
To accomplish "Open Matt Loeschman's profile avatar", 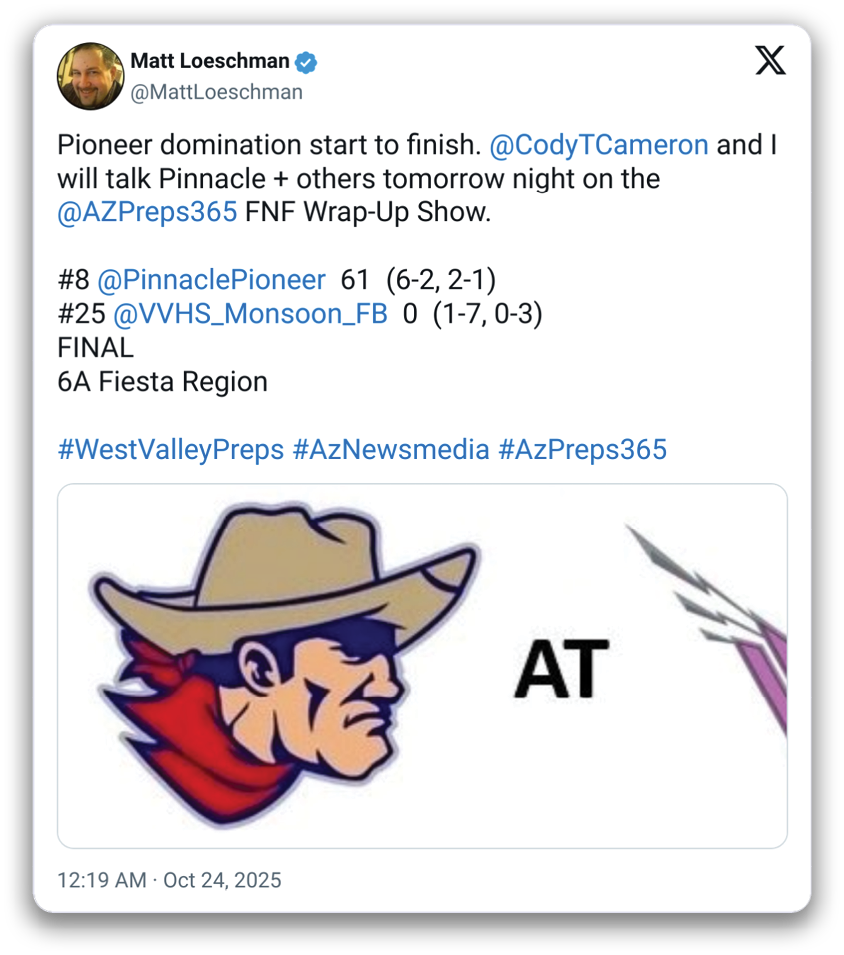I will coord(91,76).
